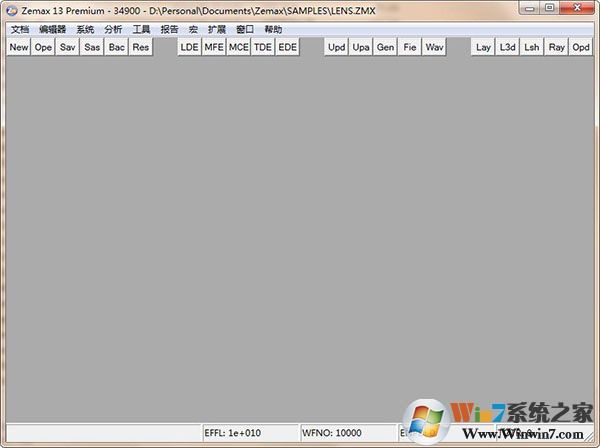Screen dimensions: 600x448
Task: Open the 扩展 menu
Action: click(x=217, y=29)
